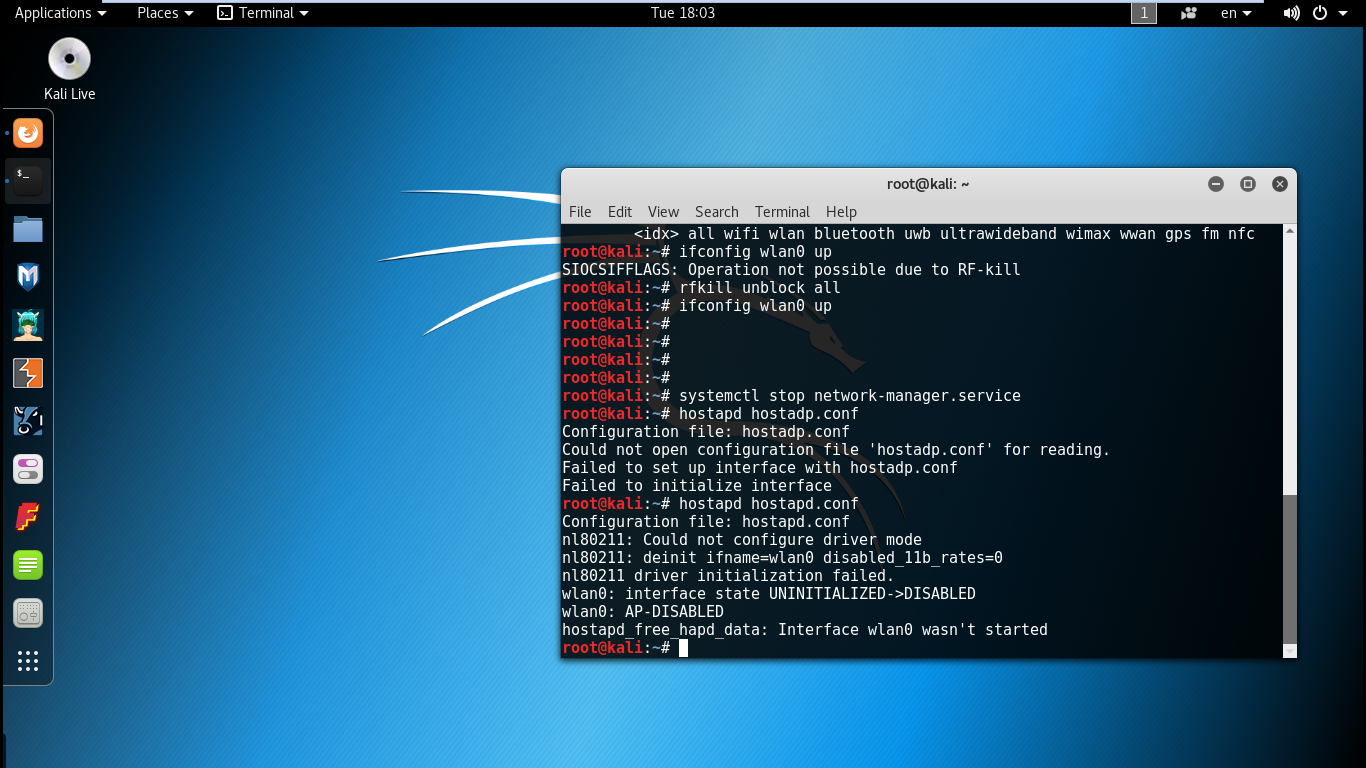
Task: Click 'wlan0: interface state UNINITIALIZED->DISABLED' line
Action: pos(769,594)
